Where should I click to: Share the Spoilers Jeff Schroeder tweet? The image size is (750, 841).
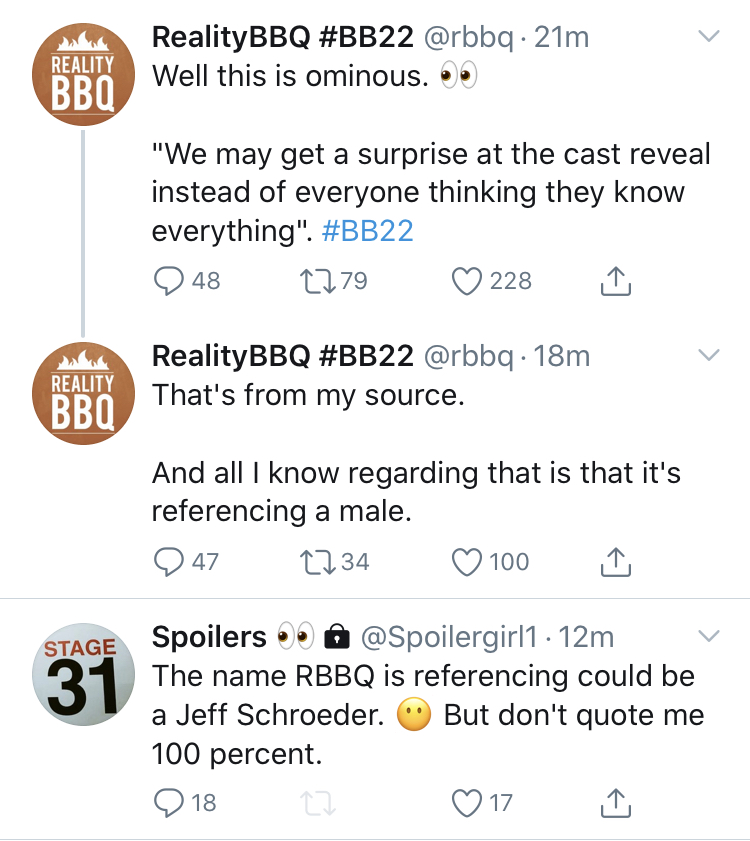(x=615, y=803)
